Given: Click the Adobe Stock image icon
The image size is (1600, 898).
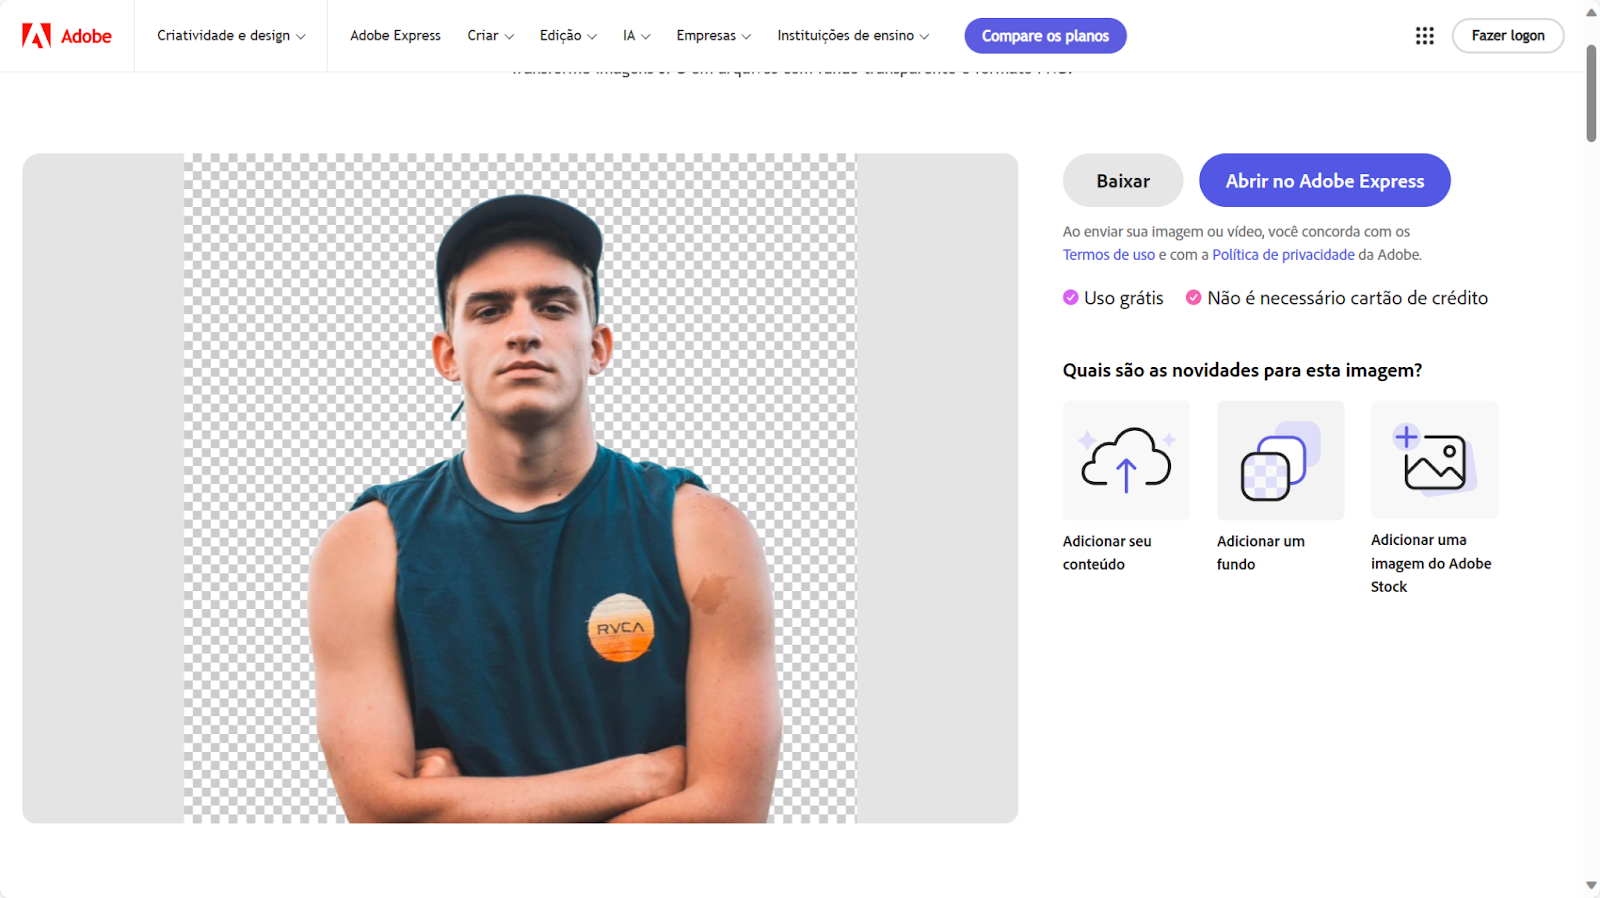Looking at the screenshot, I should pyautogui.click(x=1434, y=460).
